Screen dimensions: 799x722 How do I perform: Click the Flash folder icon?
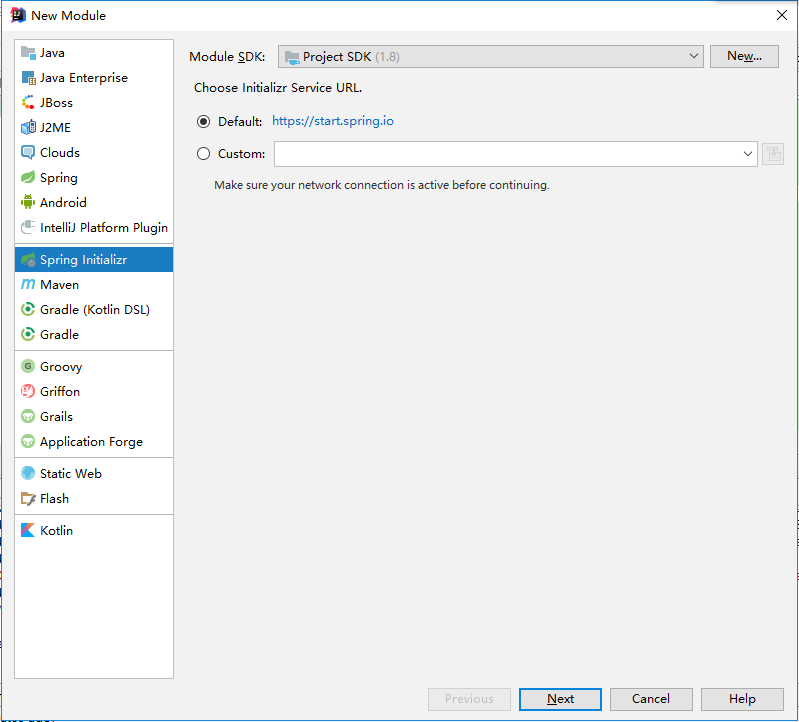tap(28, 498)
